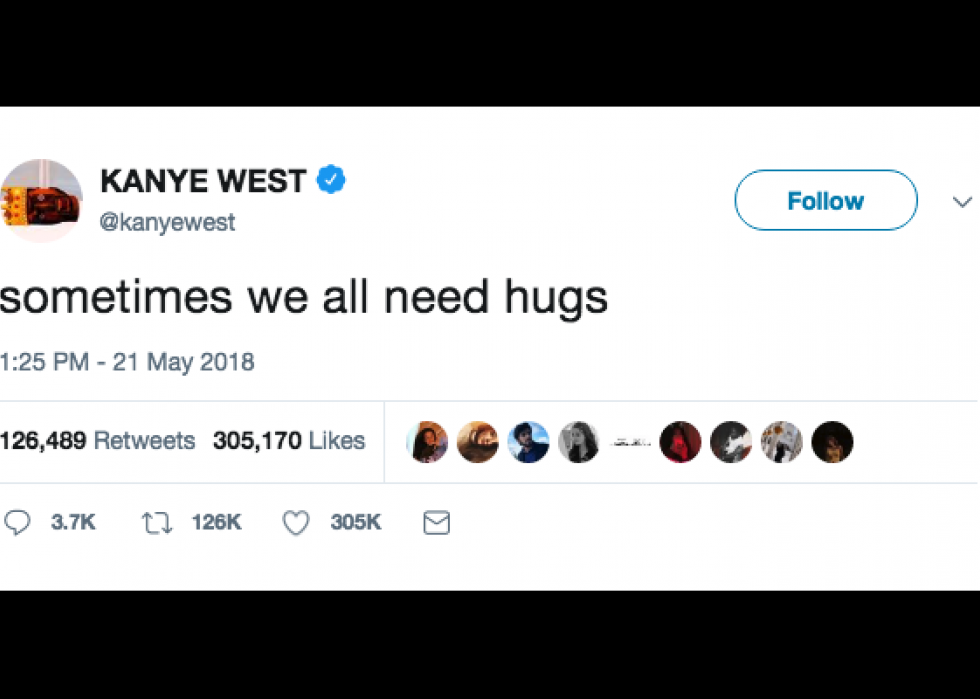
Task: Like the tweet with the heart icon
Action: (296, 523)
